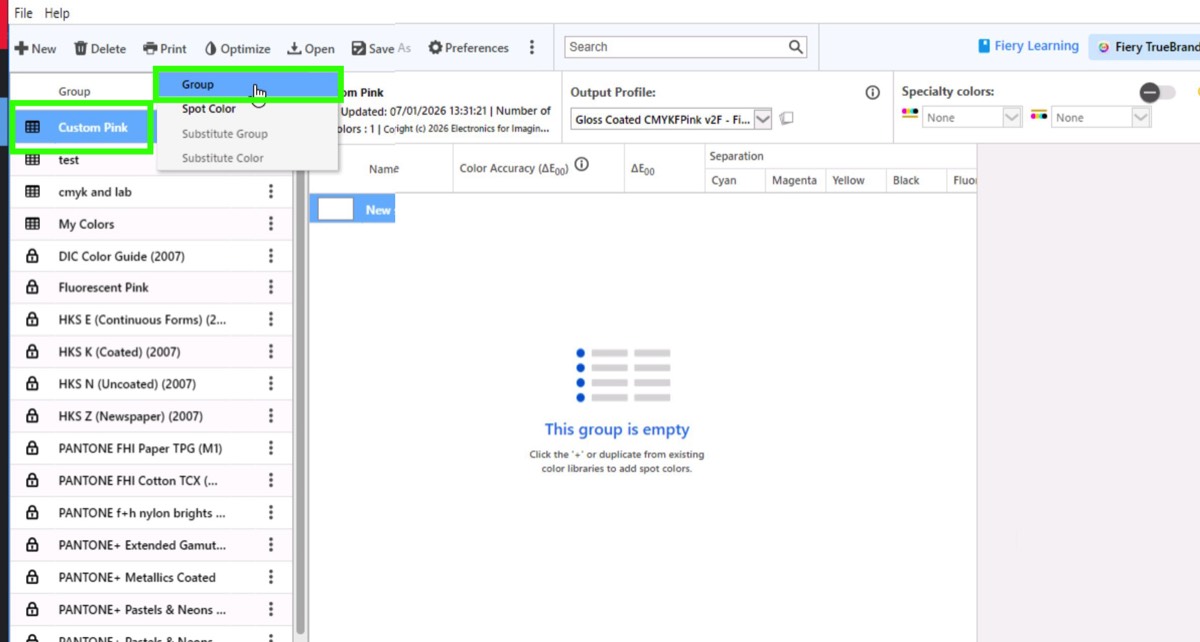Viewport: 1200px width, 642px height.
Task: Click the Preferences gear icon
Action: [x=435, y=48]
